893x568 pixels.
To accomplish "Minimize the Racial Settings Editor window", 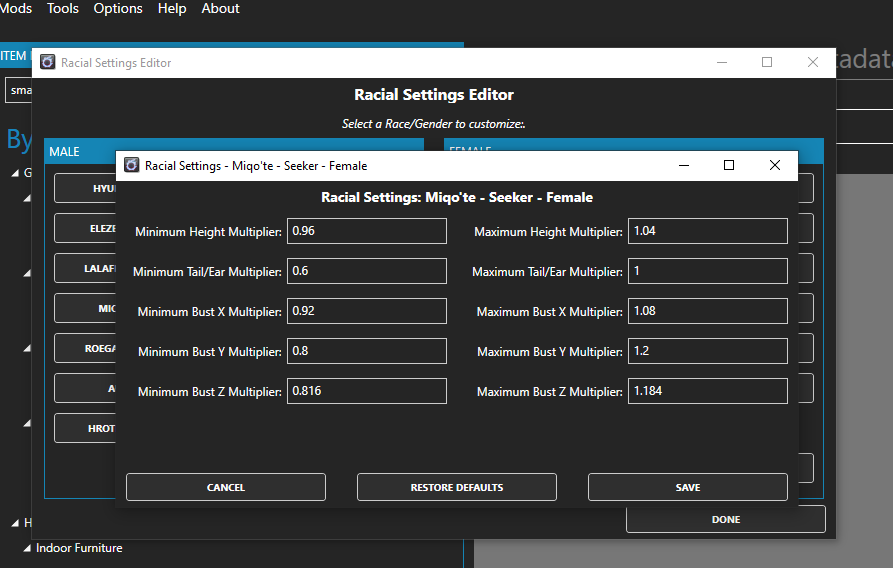I will pos(722,62).
